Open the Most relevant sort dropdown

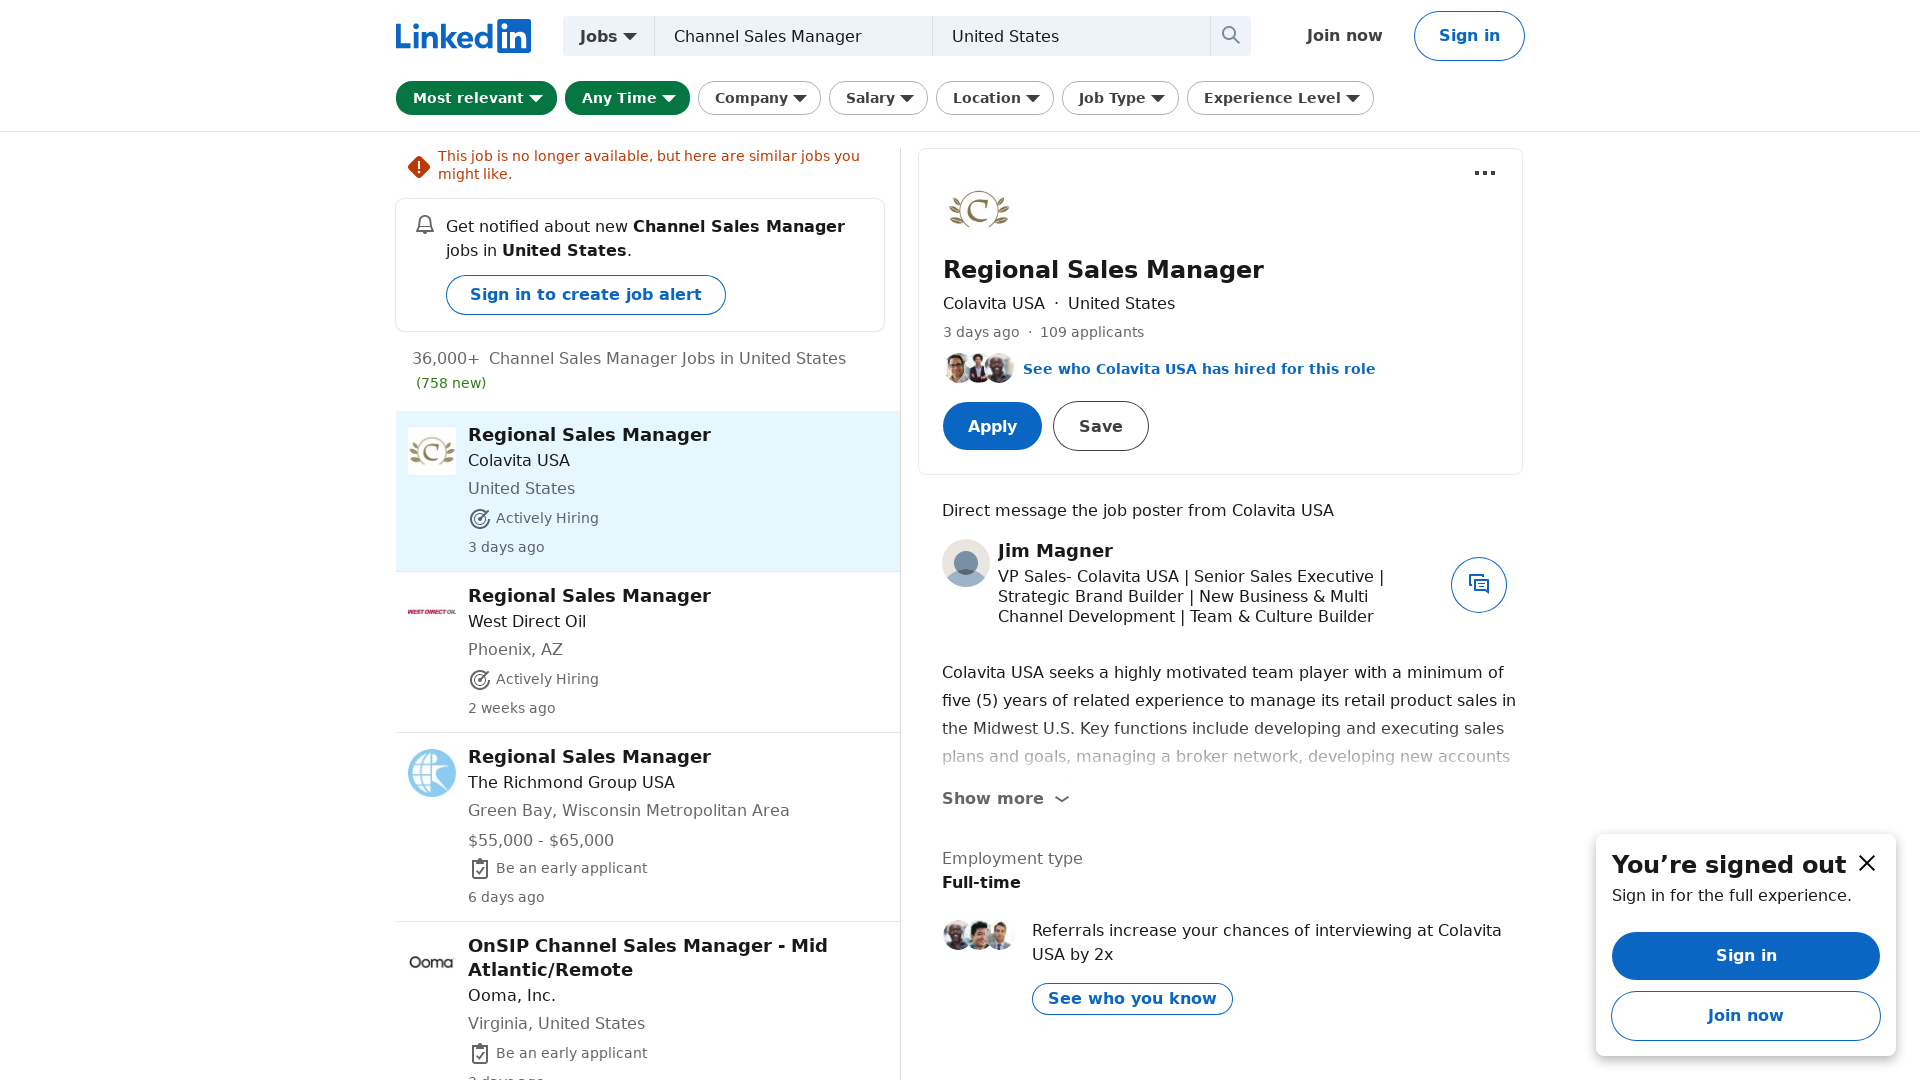coord(476,98)
